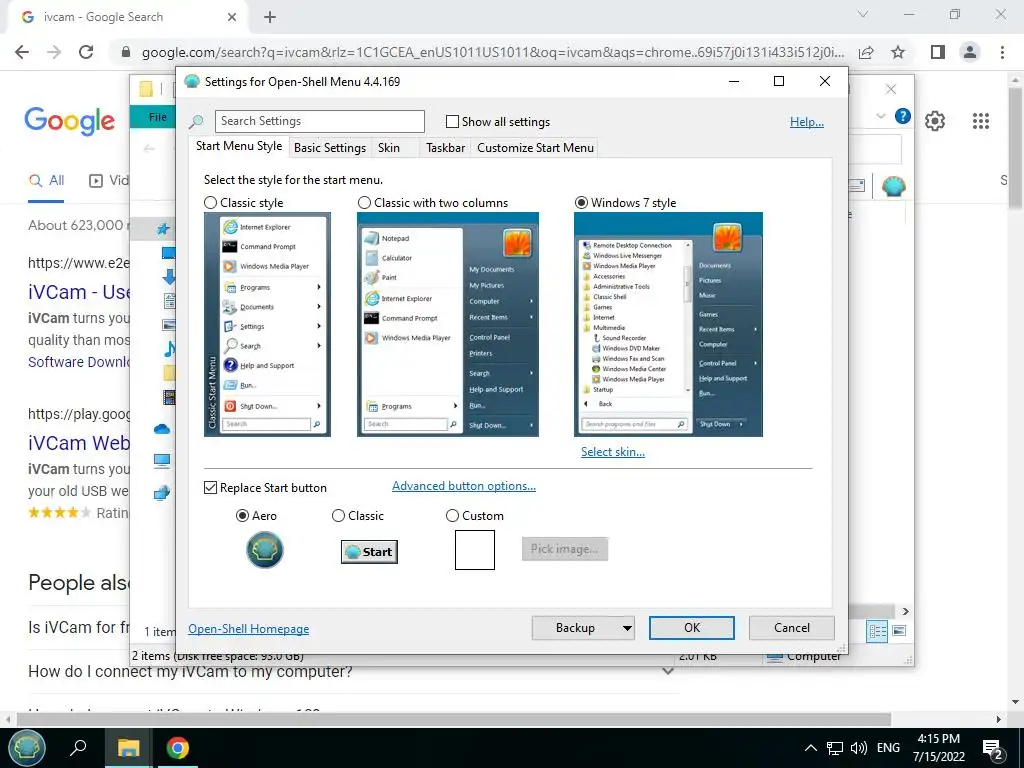Reload the Google search page
Image resolution: width=1024 pixels, height=768 pixels.
(x=86, y=52)
